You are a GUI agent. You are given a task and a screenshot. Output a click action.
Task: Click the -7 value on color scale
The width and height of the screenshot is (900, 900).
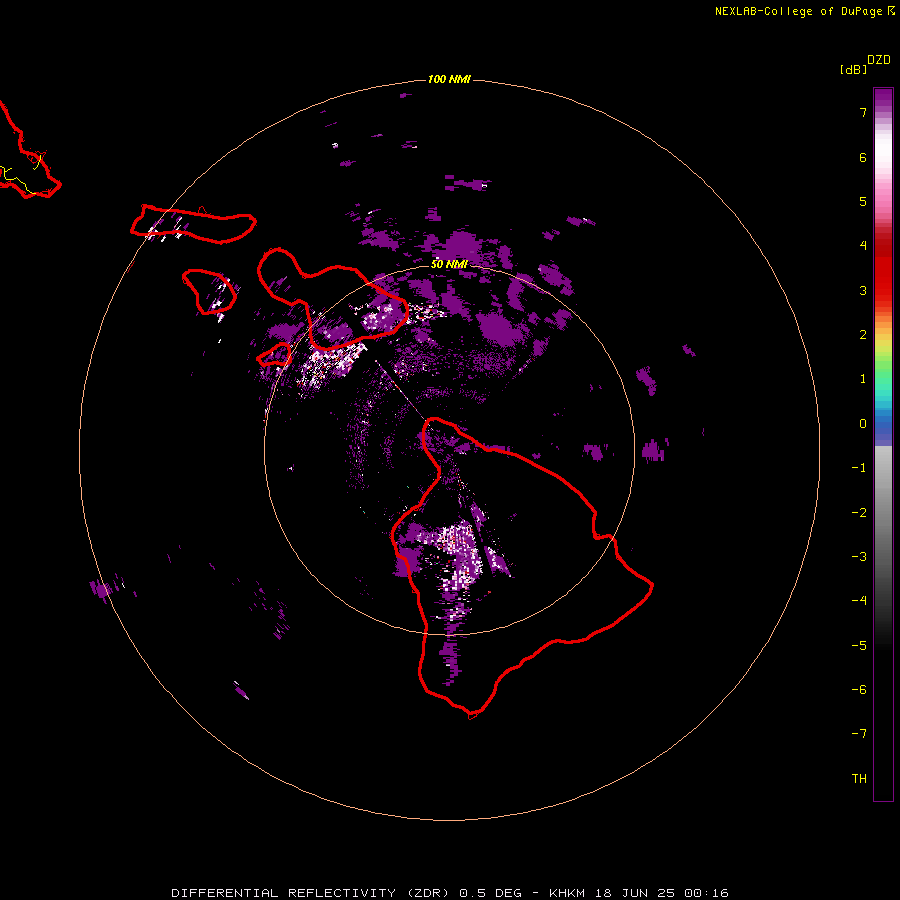859,734
